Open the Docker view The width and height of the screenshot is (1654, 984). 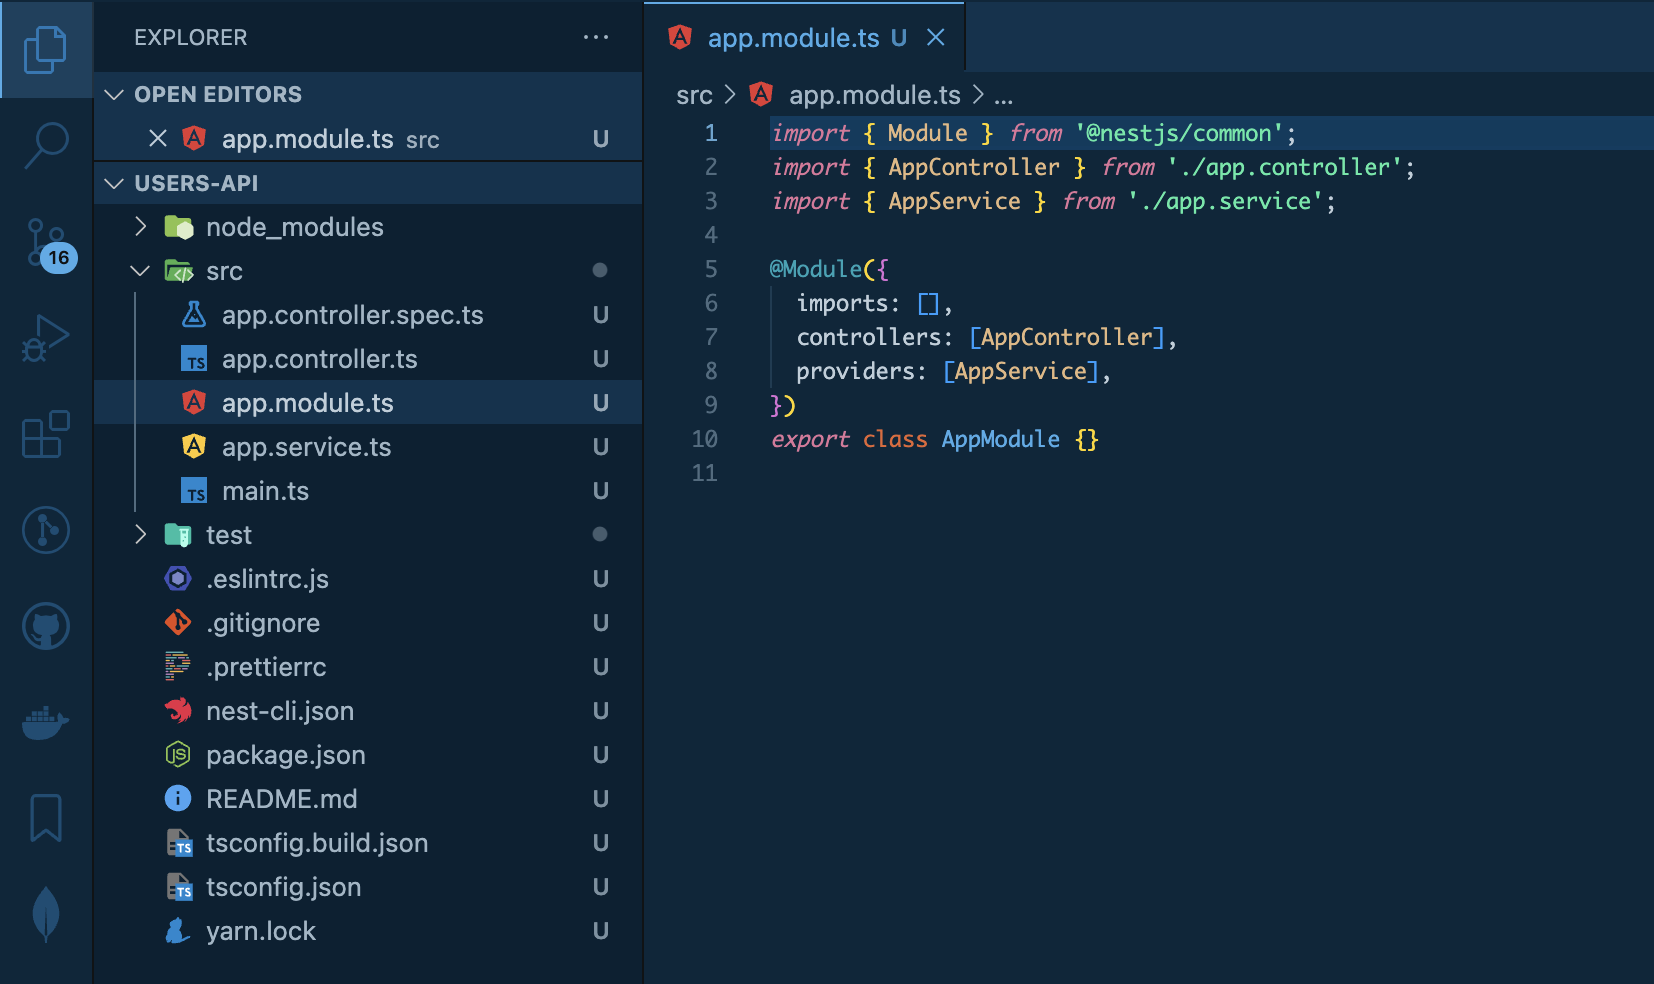46,722
